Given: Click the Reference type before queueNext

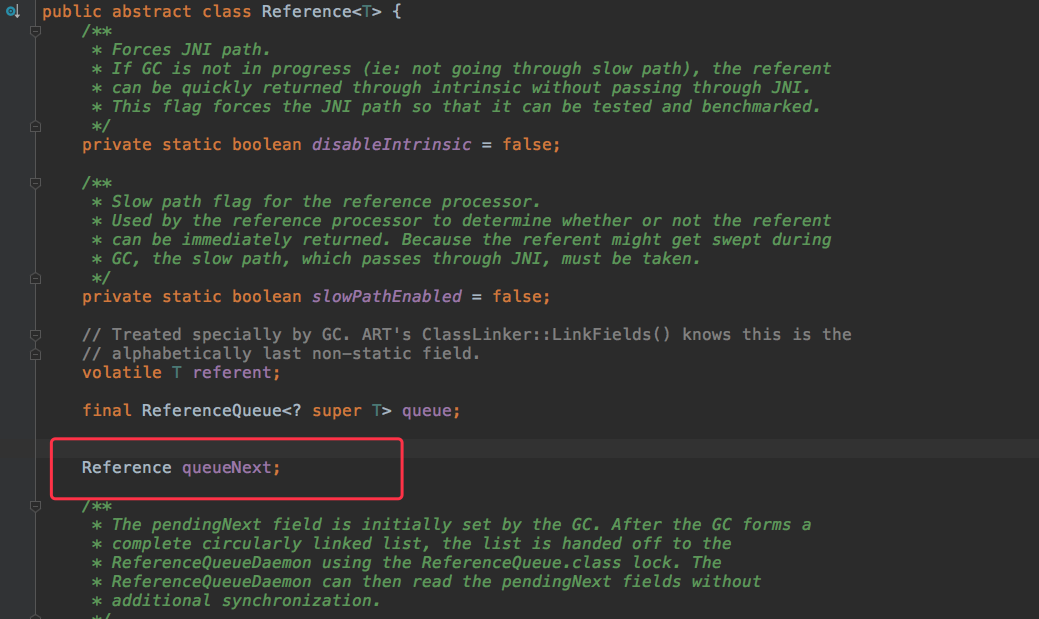Looking at the screenshot, I should [x=127, y=468].
